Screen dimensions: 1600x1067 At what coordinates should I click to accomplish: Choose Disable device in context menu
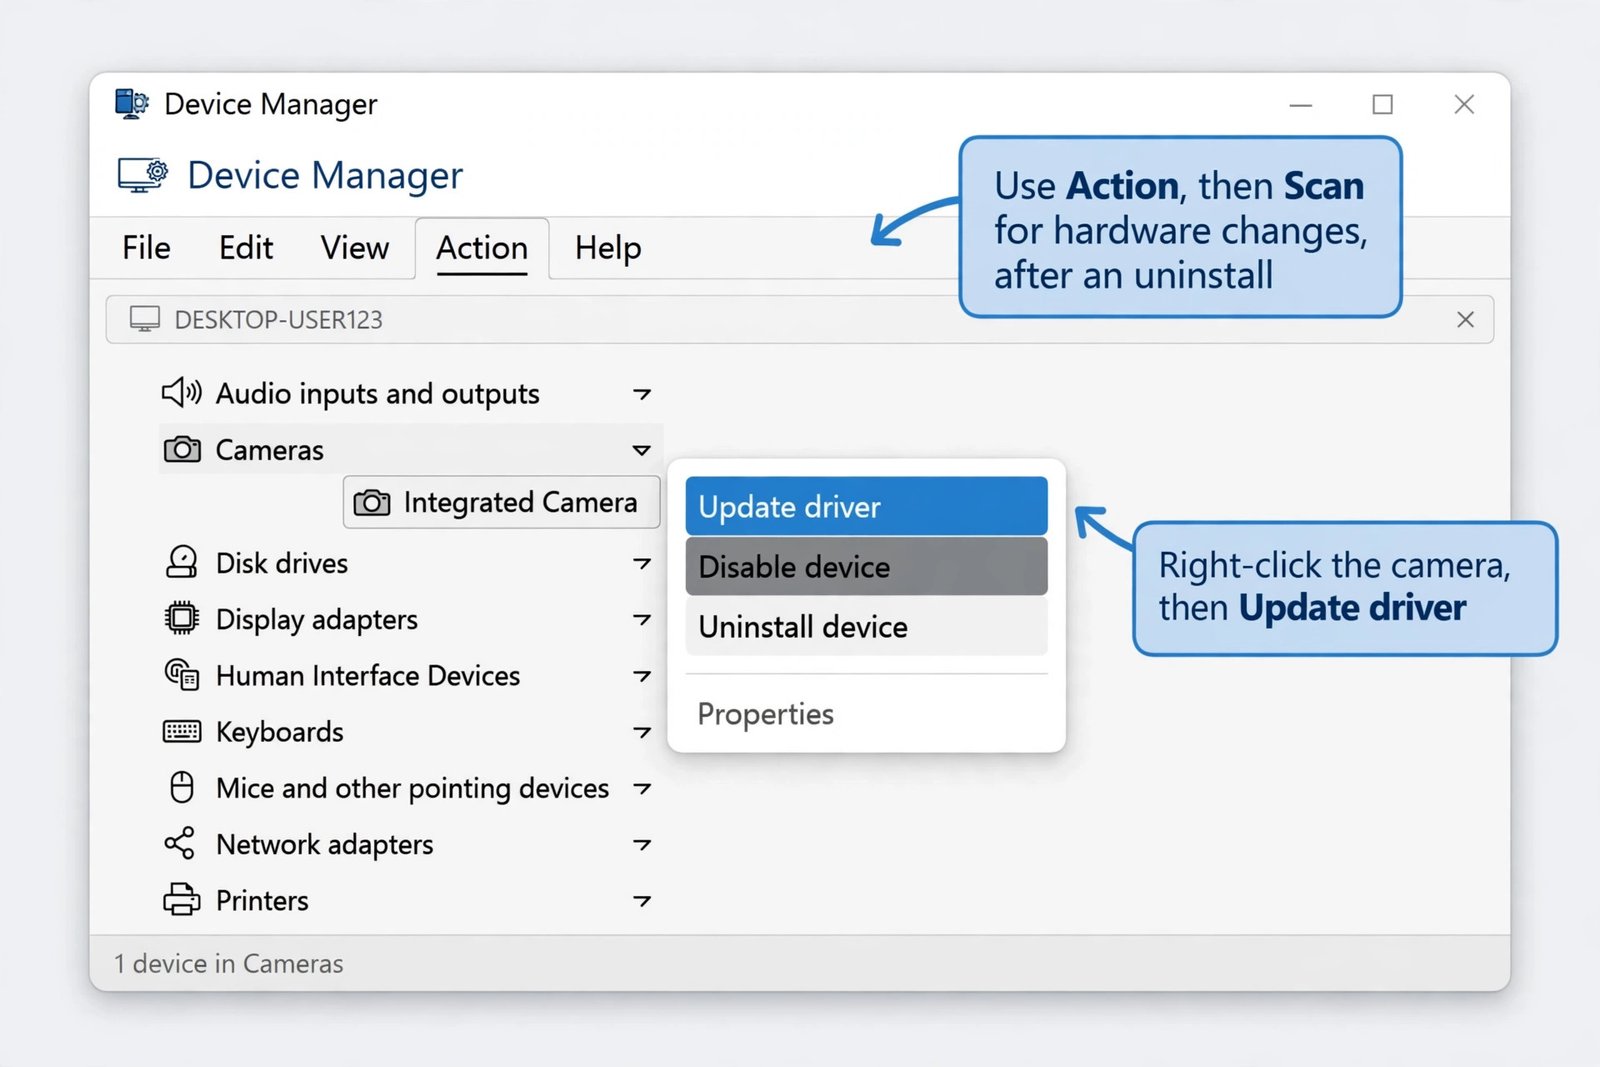[x=866, y=566]
